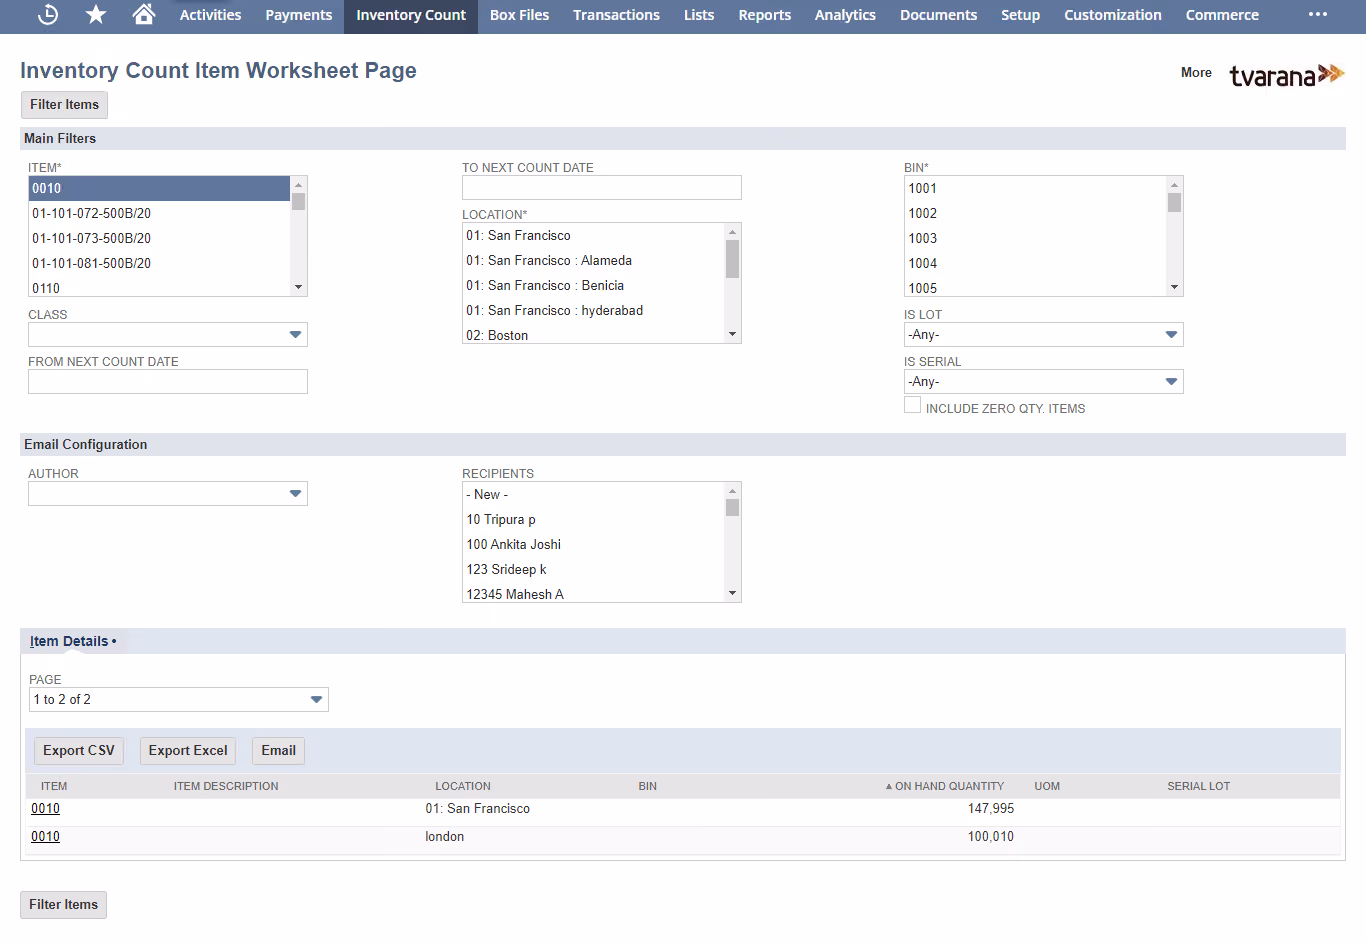Viewport: 1366px width, 943px height.
Task: Select recipient - New -
Action: point(593,495)
